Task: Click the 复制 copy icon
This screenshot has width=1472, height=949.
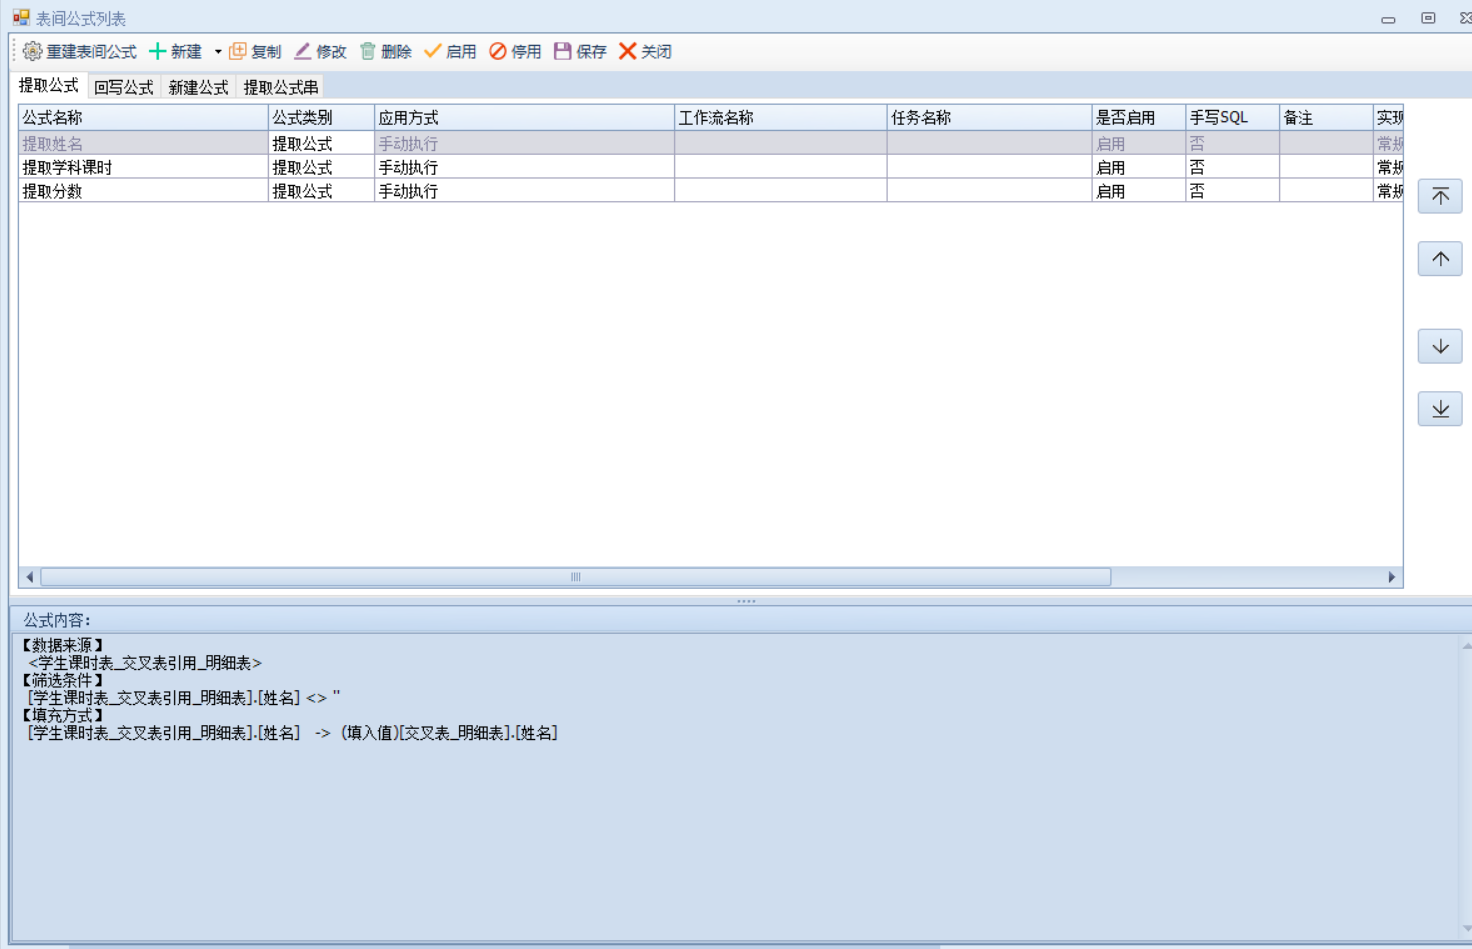Action: pyautogui.click(x=238, y=51)
